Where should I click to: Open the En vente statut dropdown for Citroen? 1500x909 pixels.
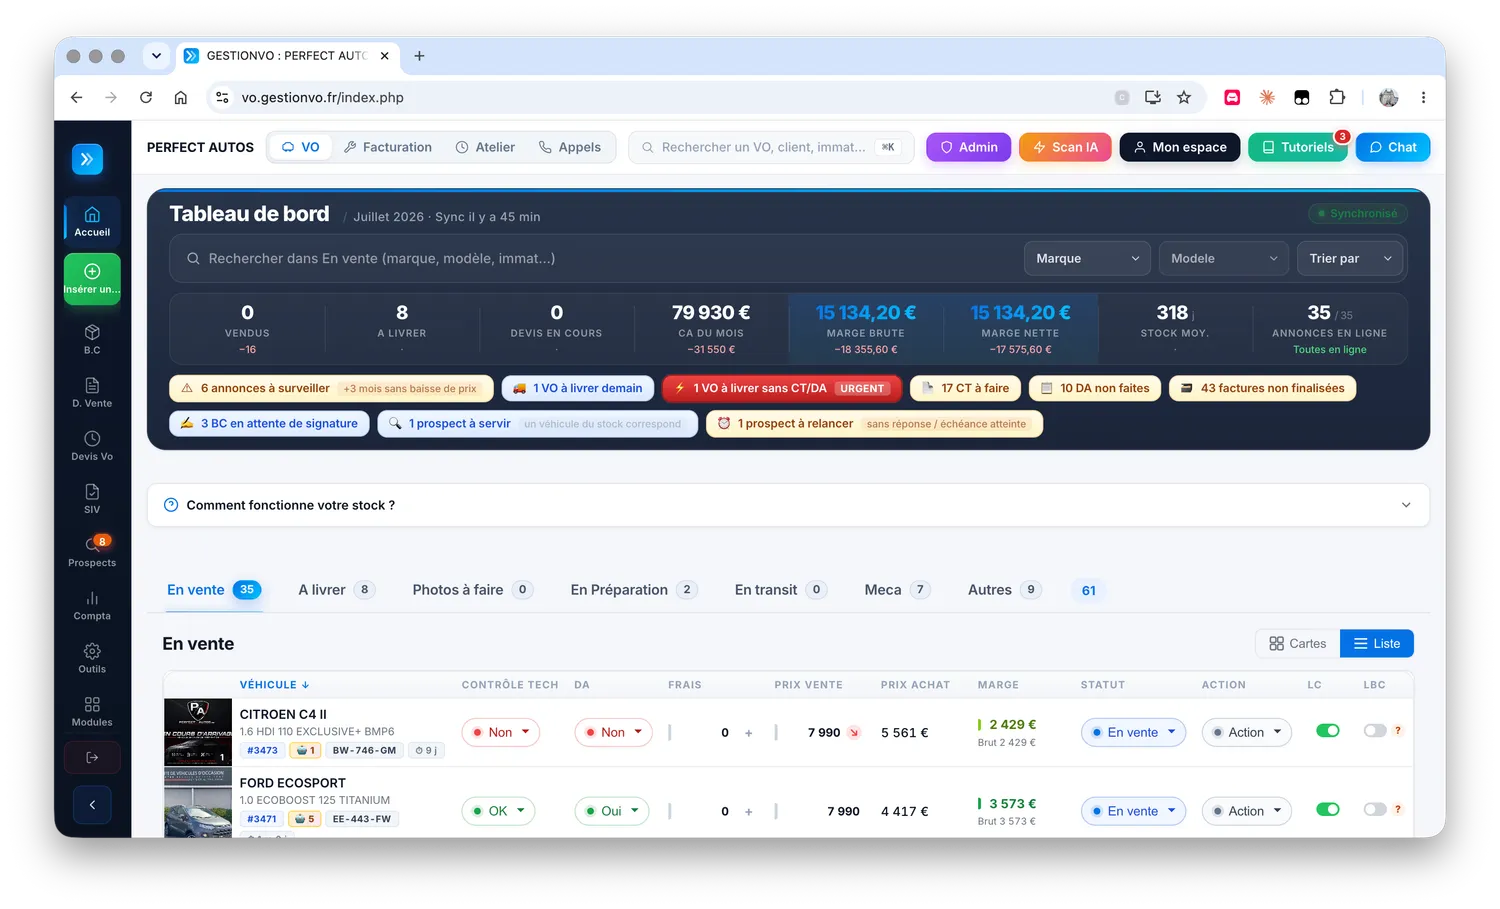[1133, 732]
